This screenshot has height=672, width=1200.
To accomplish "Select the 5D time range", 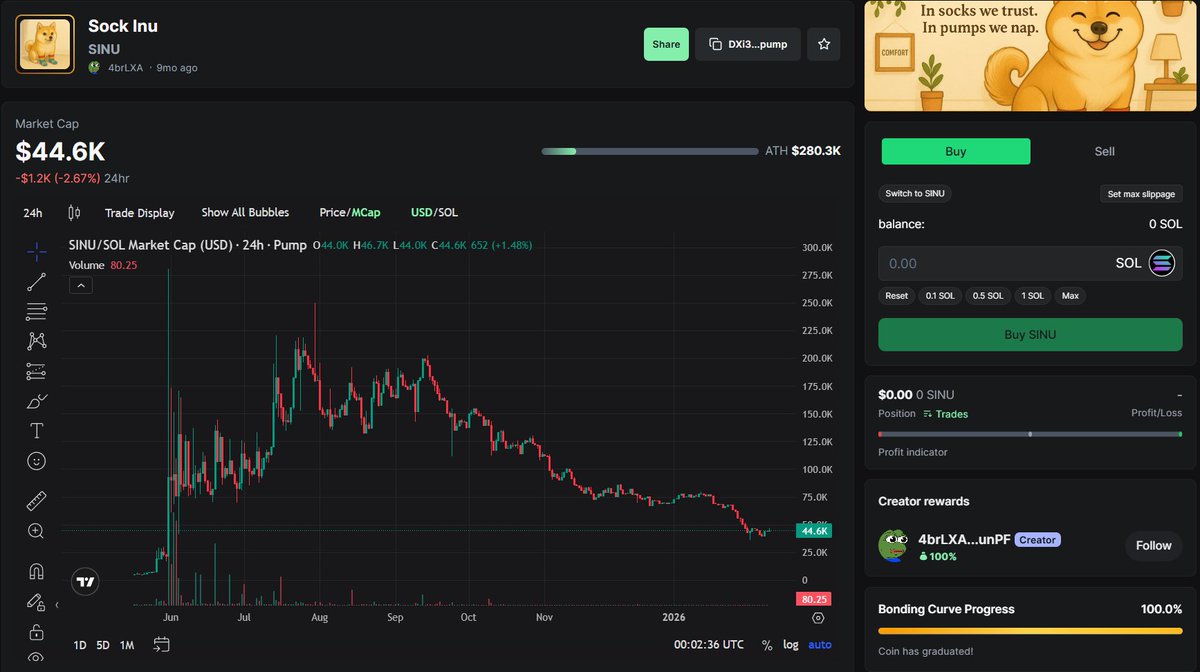I will point(103,645).
